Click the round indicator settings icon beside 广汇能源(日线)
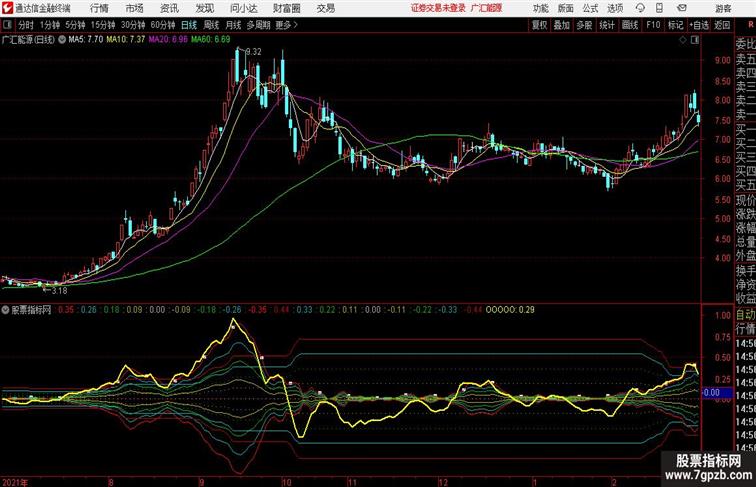 pos(62,40)
